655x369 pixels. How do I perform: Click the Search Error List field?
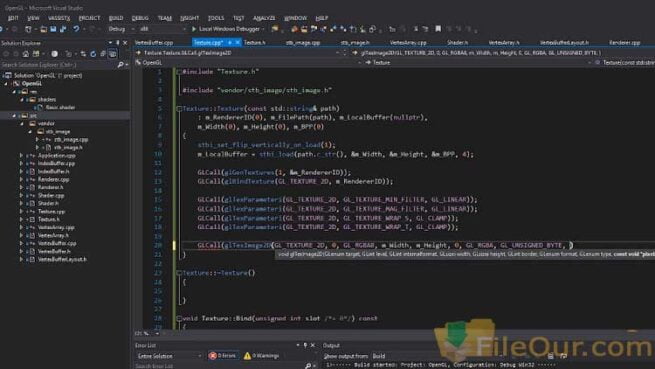(x=219, y=366)
